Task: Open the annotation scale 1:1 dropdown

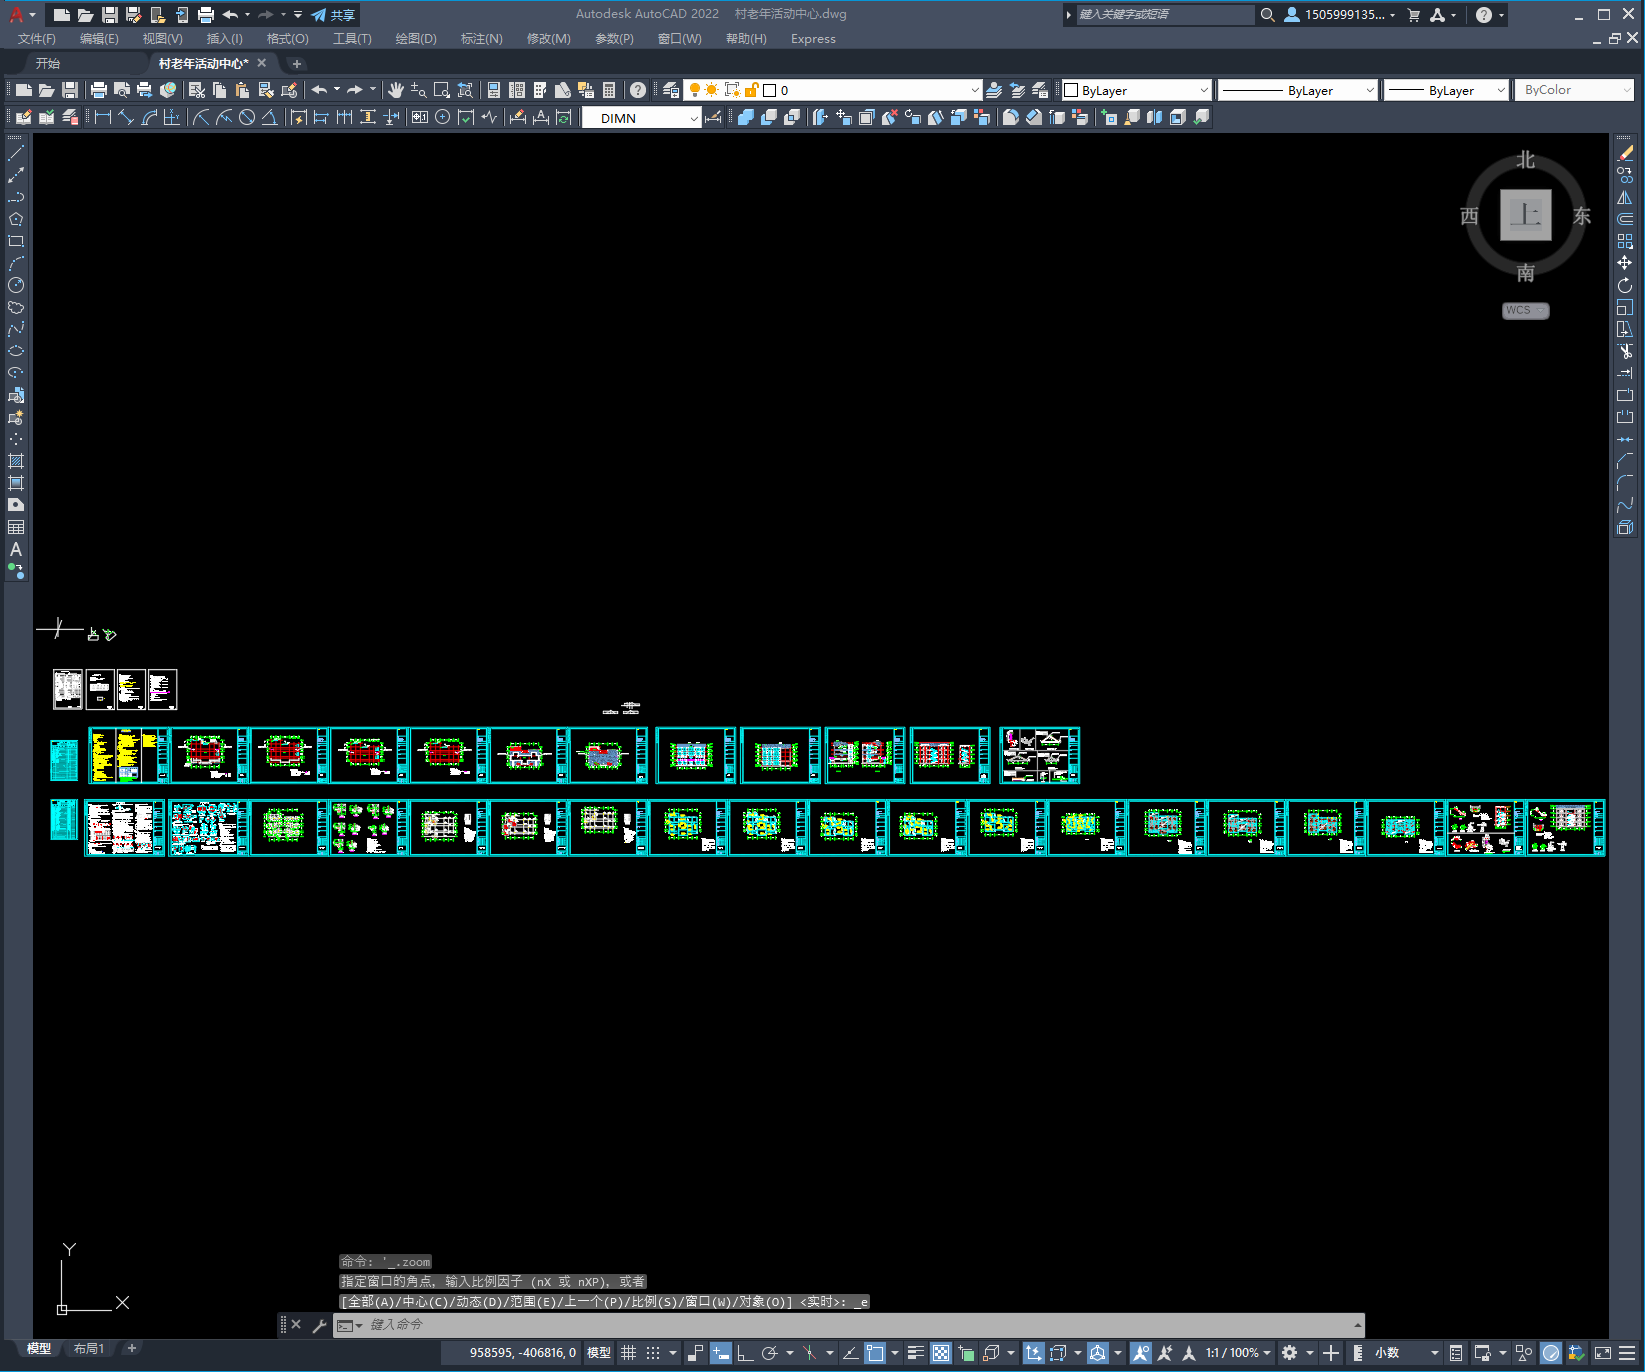Action: pyautogui.click(x=1238, y=1353)
